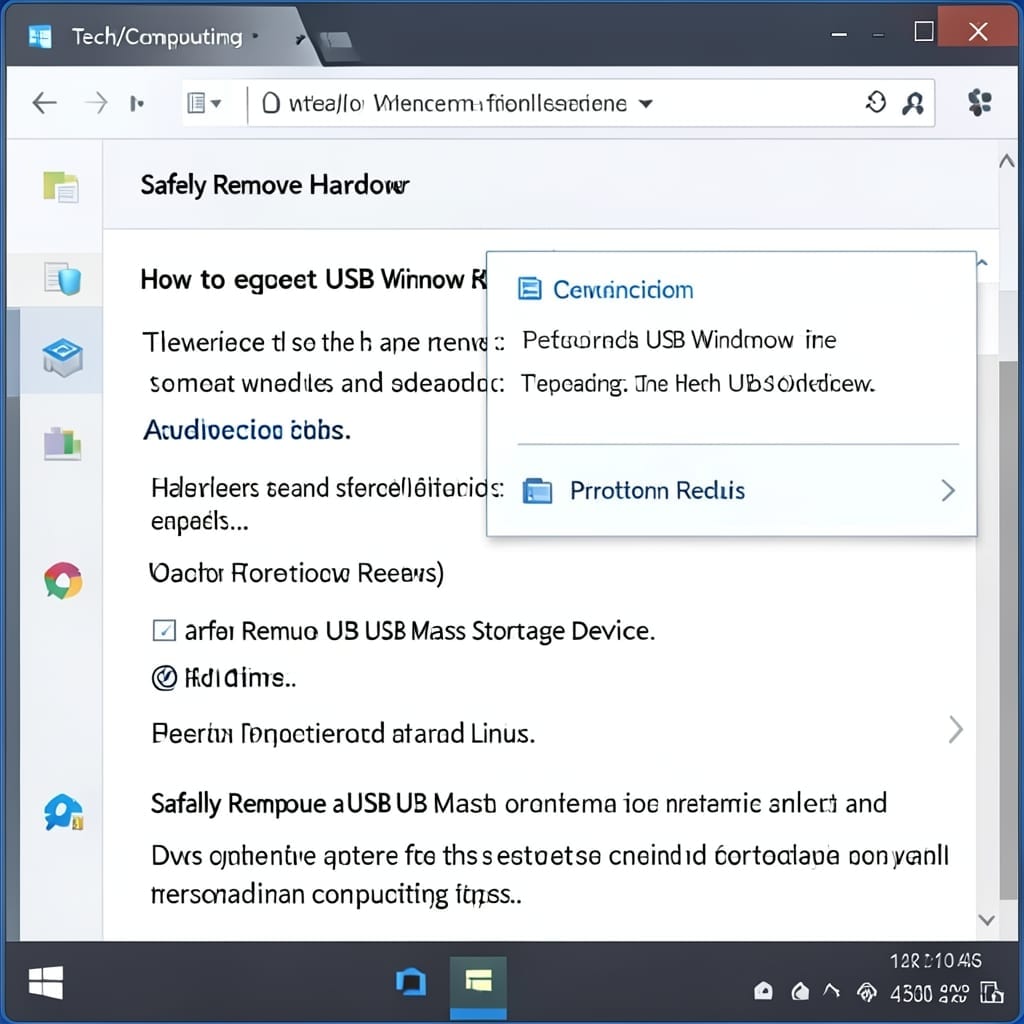Click the Oactor Roretioow Reeens text
This screenshot has width=1024, height=1024.
(x=296, y=573)
